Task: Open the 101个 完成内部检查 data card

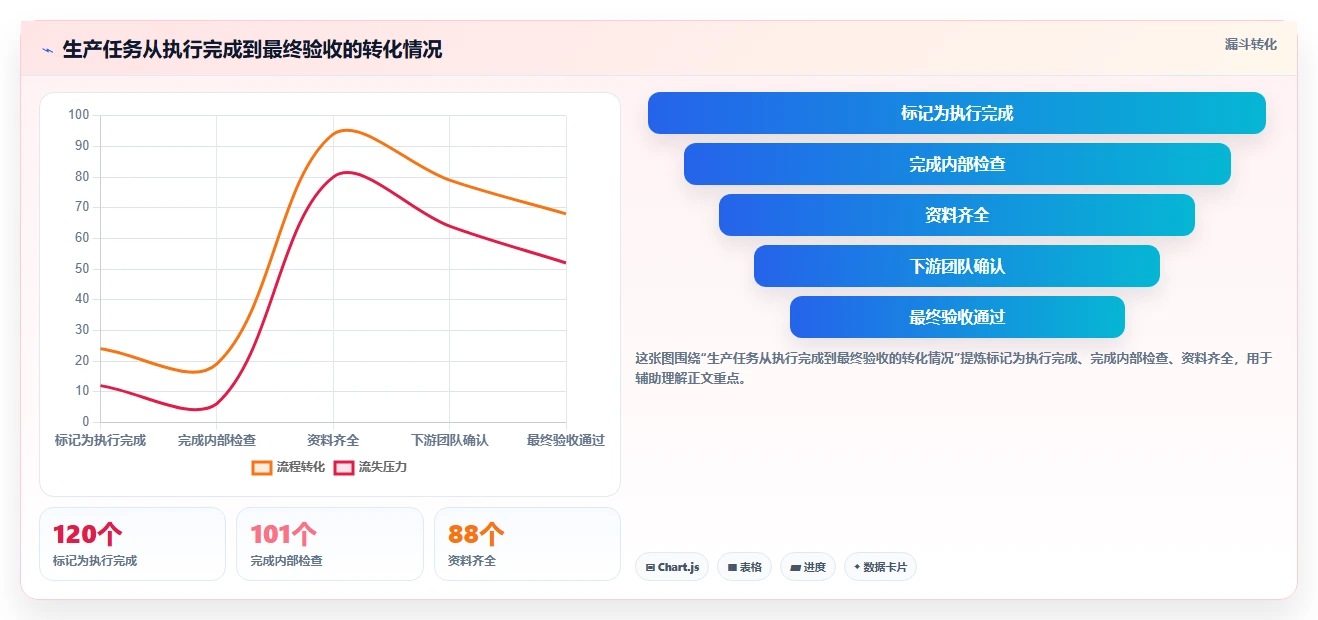Action: coord(330,544)
